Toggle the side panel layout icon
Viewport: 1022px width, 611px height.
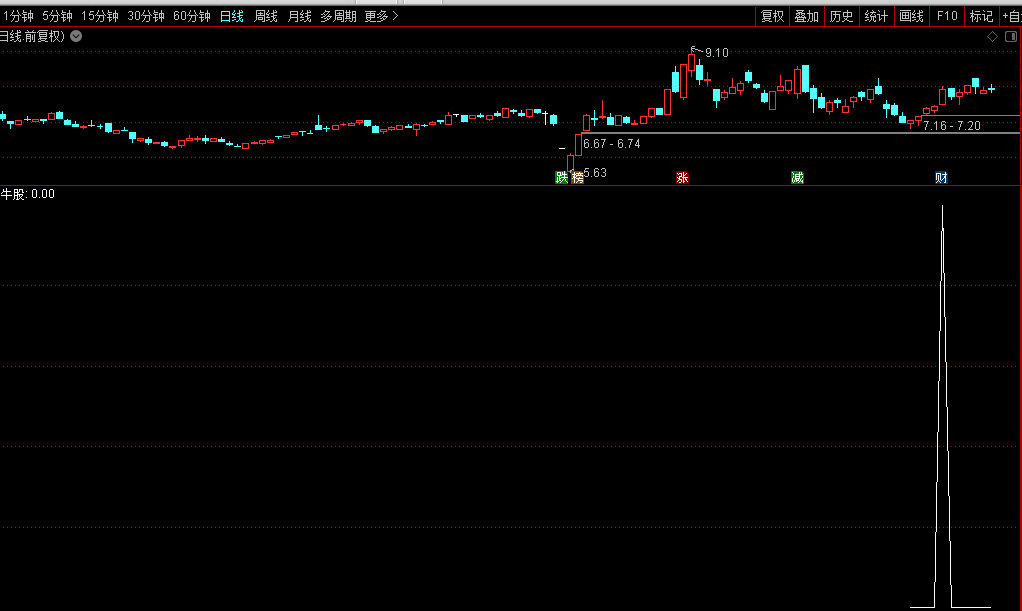click(1009, 36)
